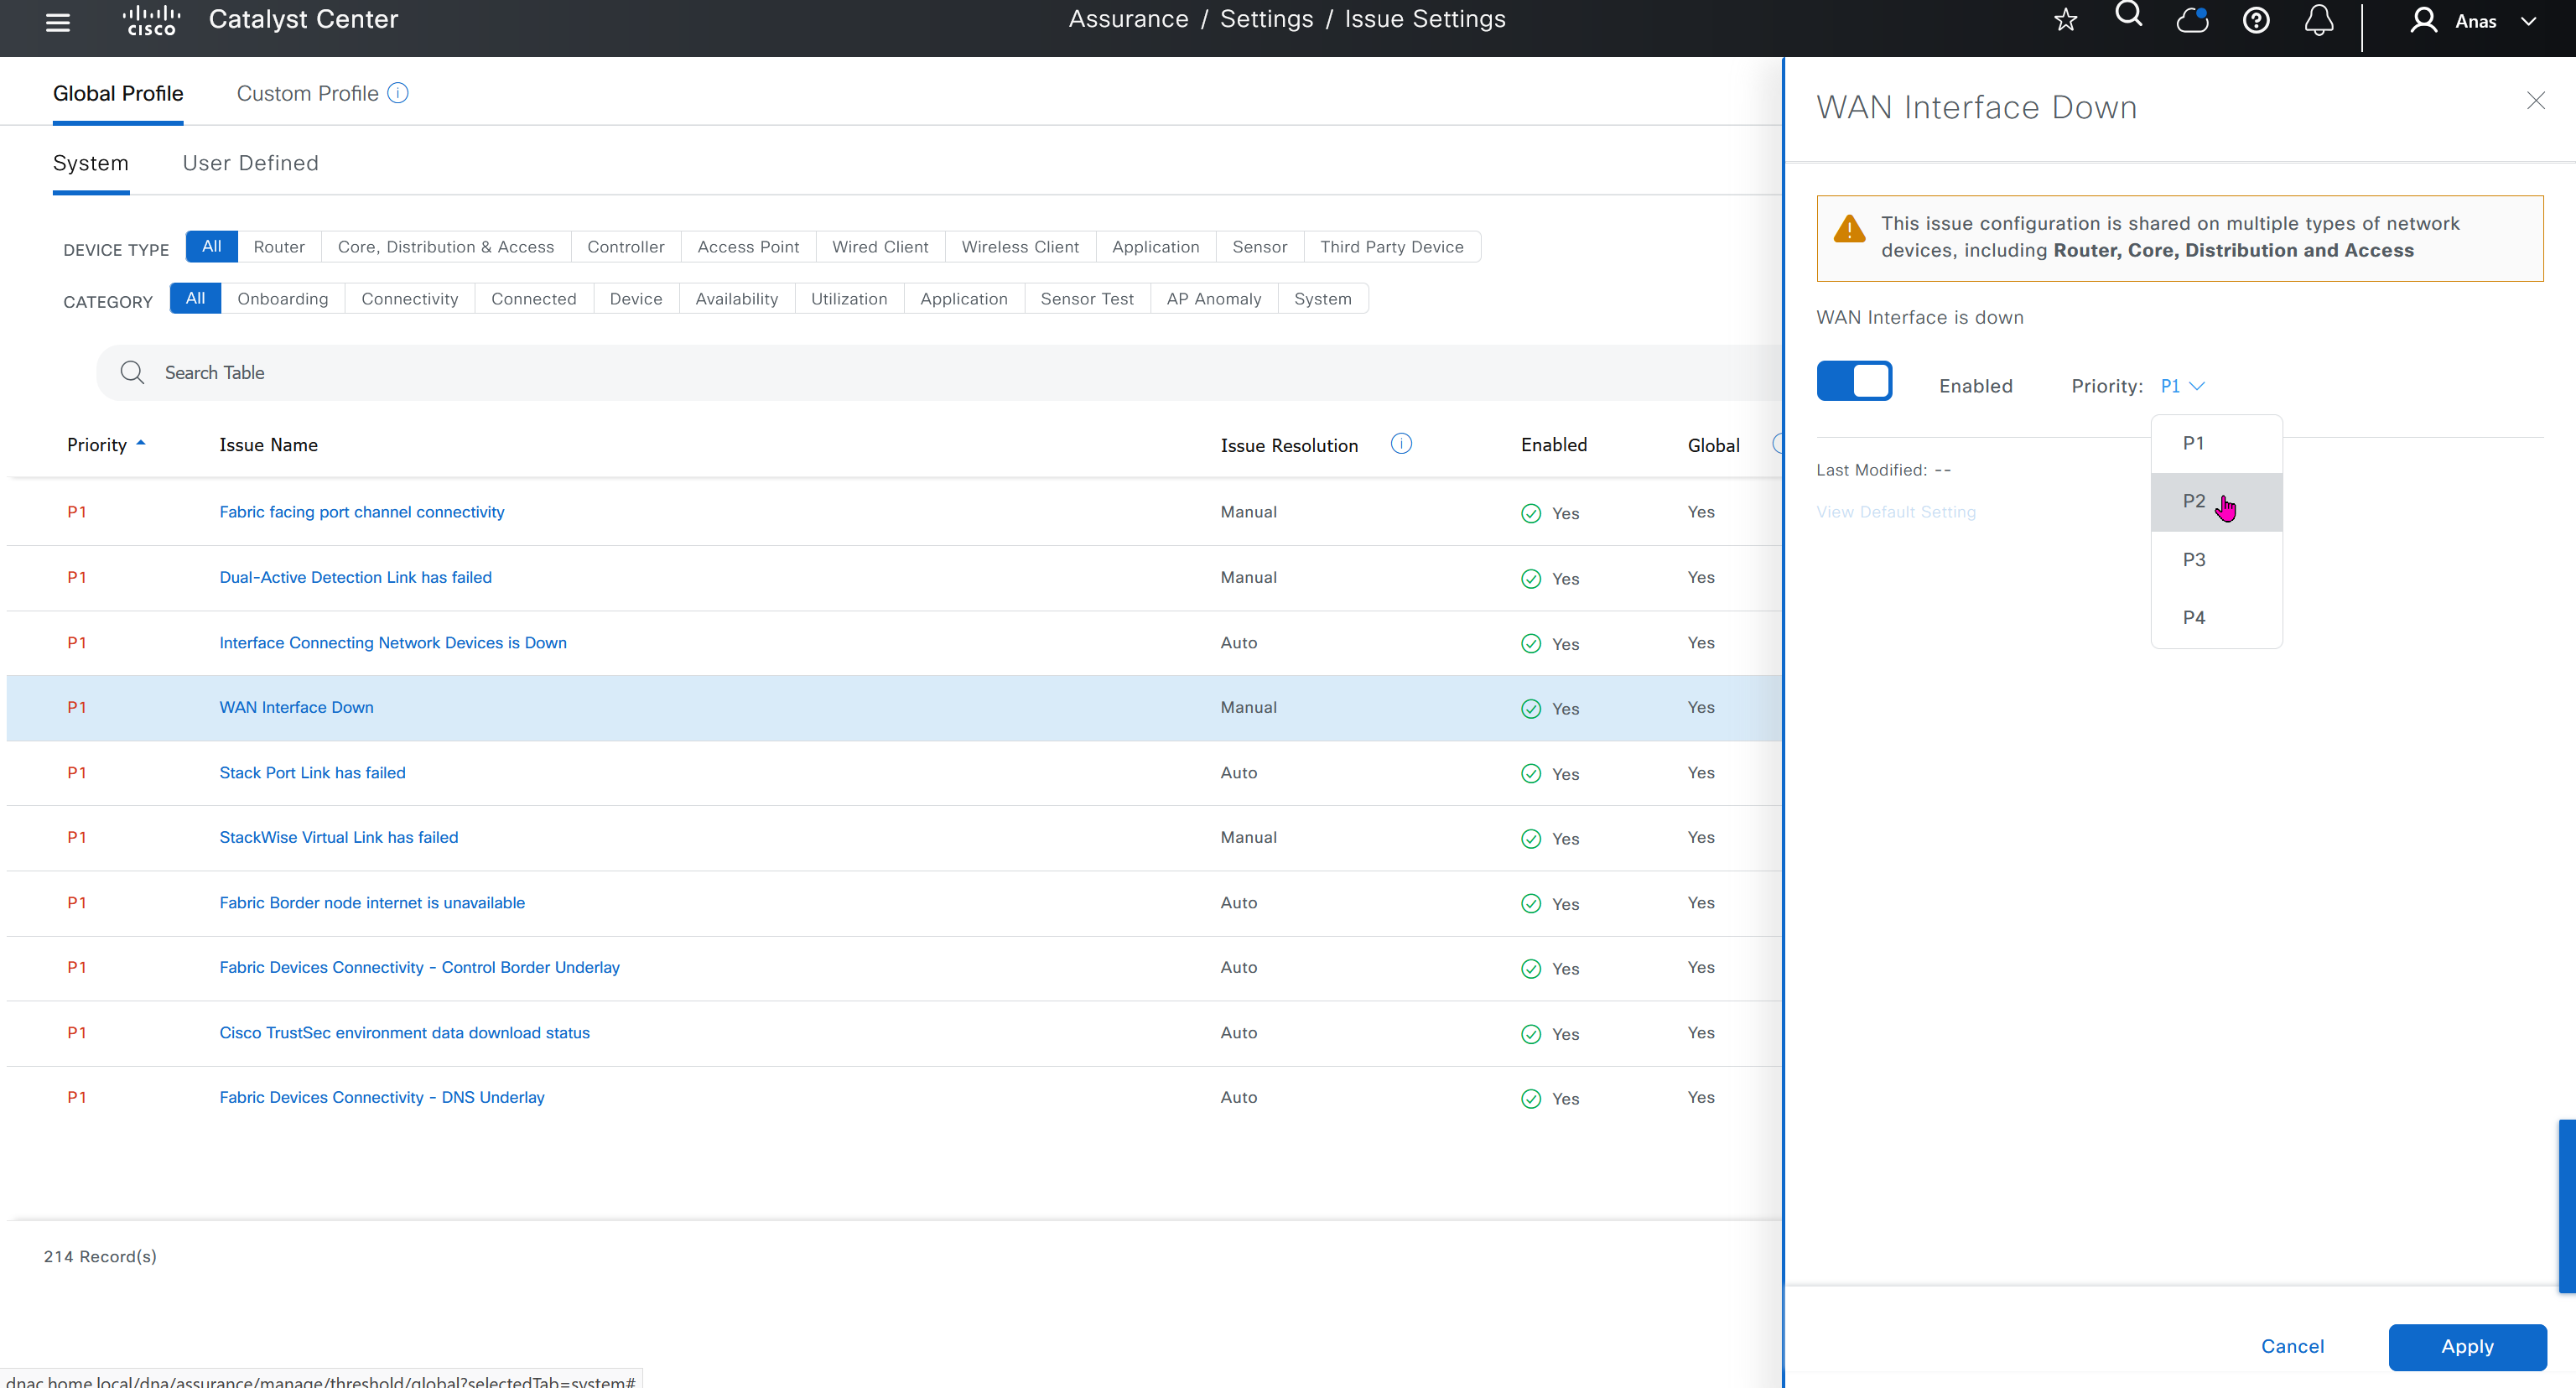This screenshot has width=2576, height=1388.
Task: Open the hamburger navigation menu
Action: coord(58,22)
